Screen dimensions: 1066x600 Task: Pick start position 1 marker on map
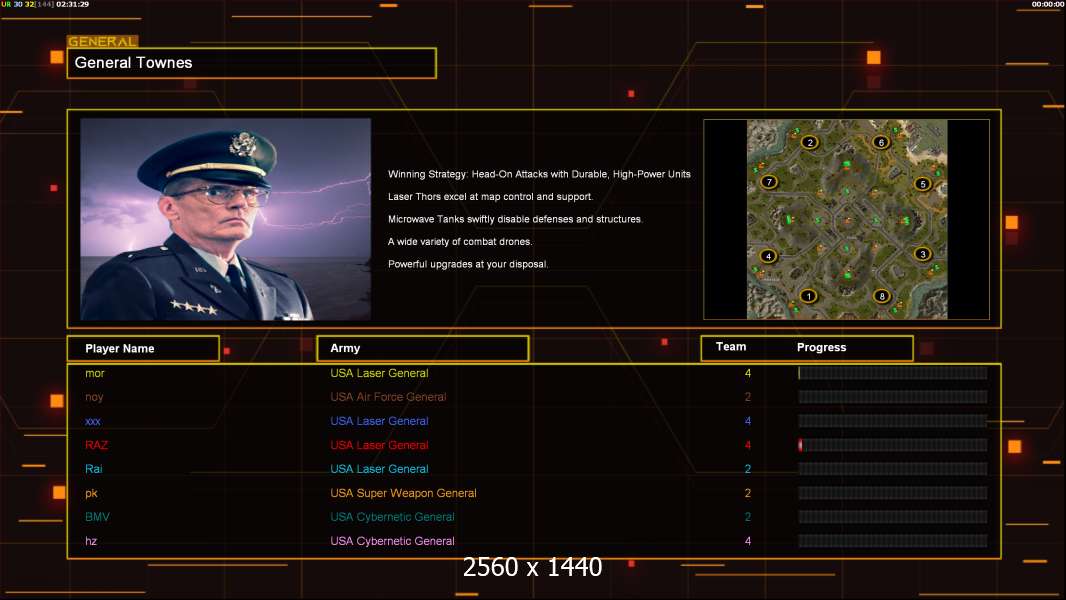(x=808, y=296)
